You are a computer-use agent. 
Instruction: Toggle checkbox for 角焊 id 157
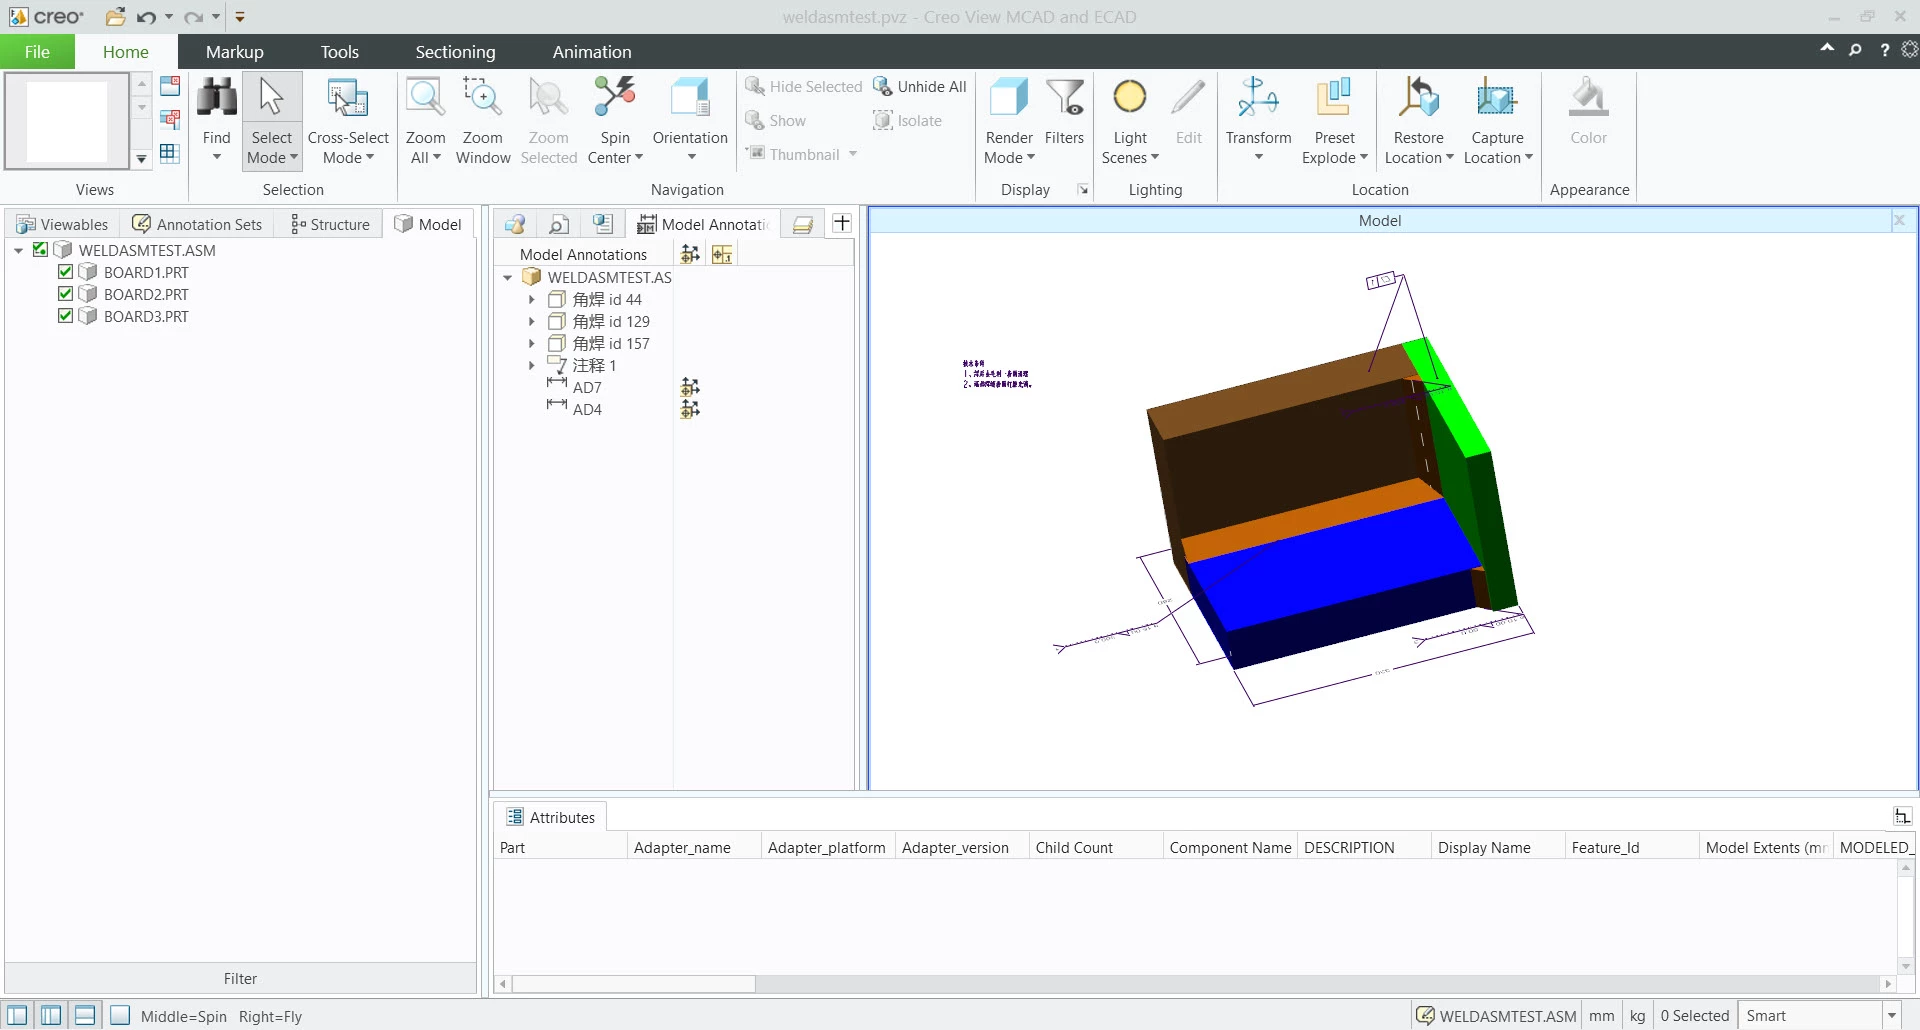tap(557, 343)
